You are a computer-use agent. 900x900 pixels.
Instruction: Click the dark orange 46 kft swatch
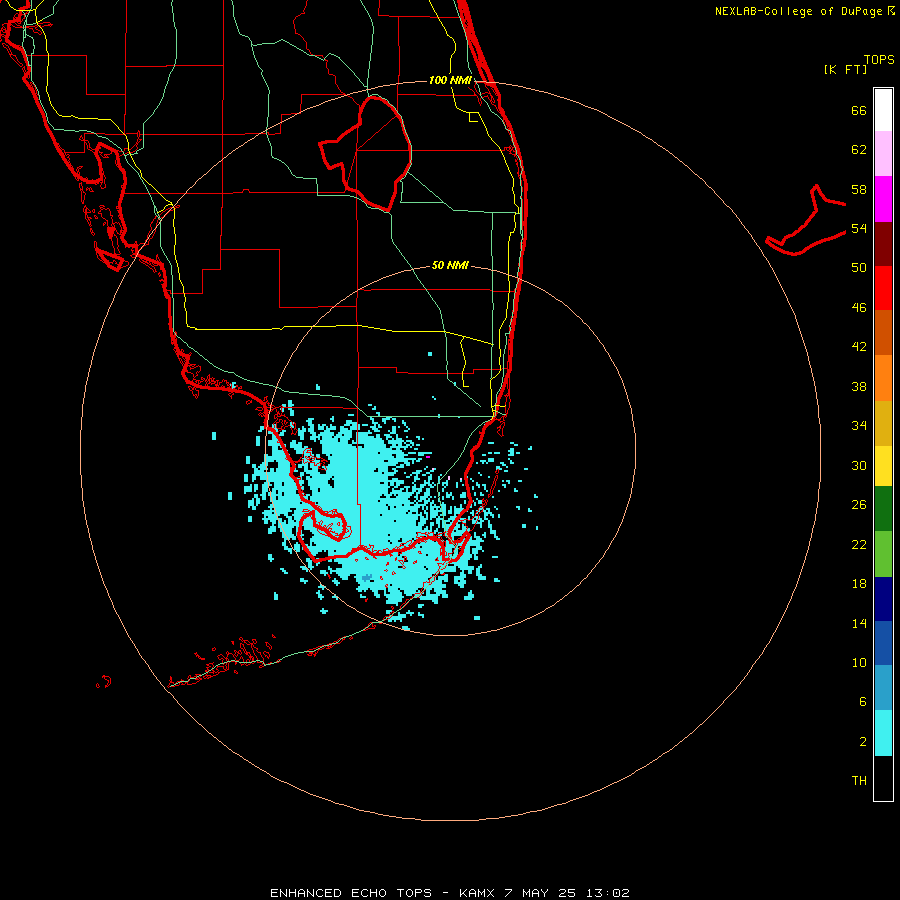click(x=883, y=332)
